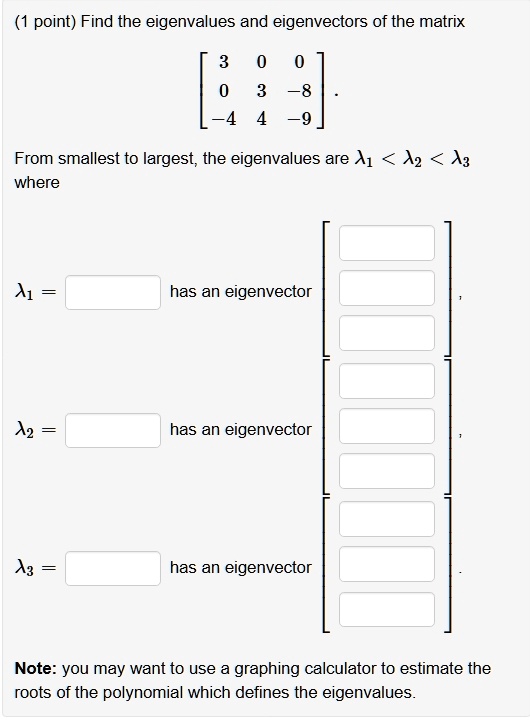Click middle entry of λ2 eigenvector
Viewport: 530px width, 721px height.
pos(387,426)
